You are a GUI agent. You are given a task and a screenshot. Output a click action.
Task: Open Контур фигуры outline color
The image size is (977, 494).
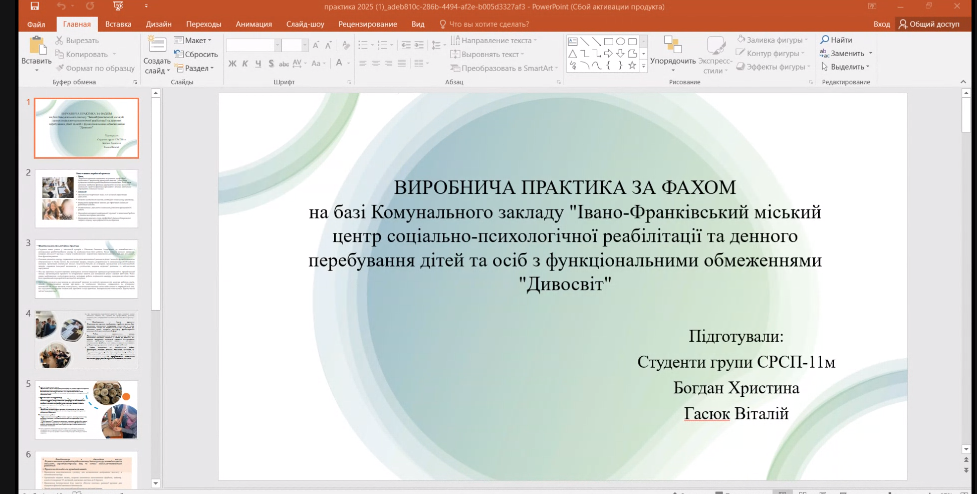coord(771,54)
